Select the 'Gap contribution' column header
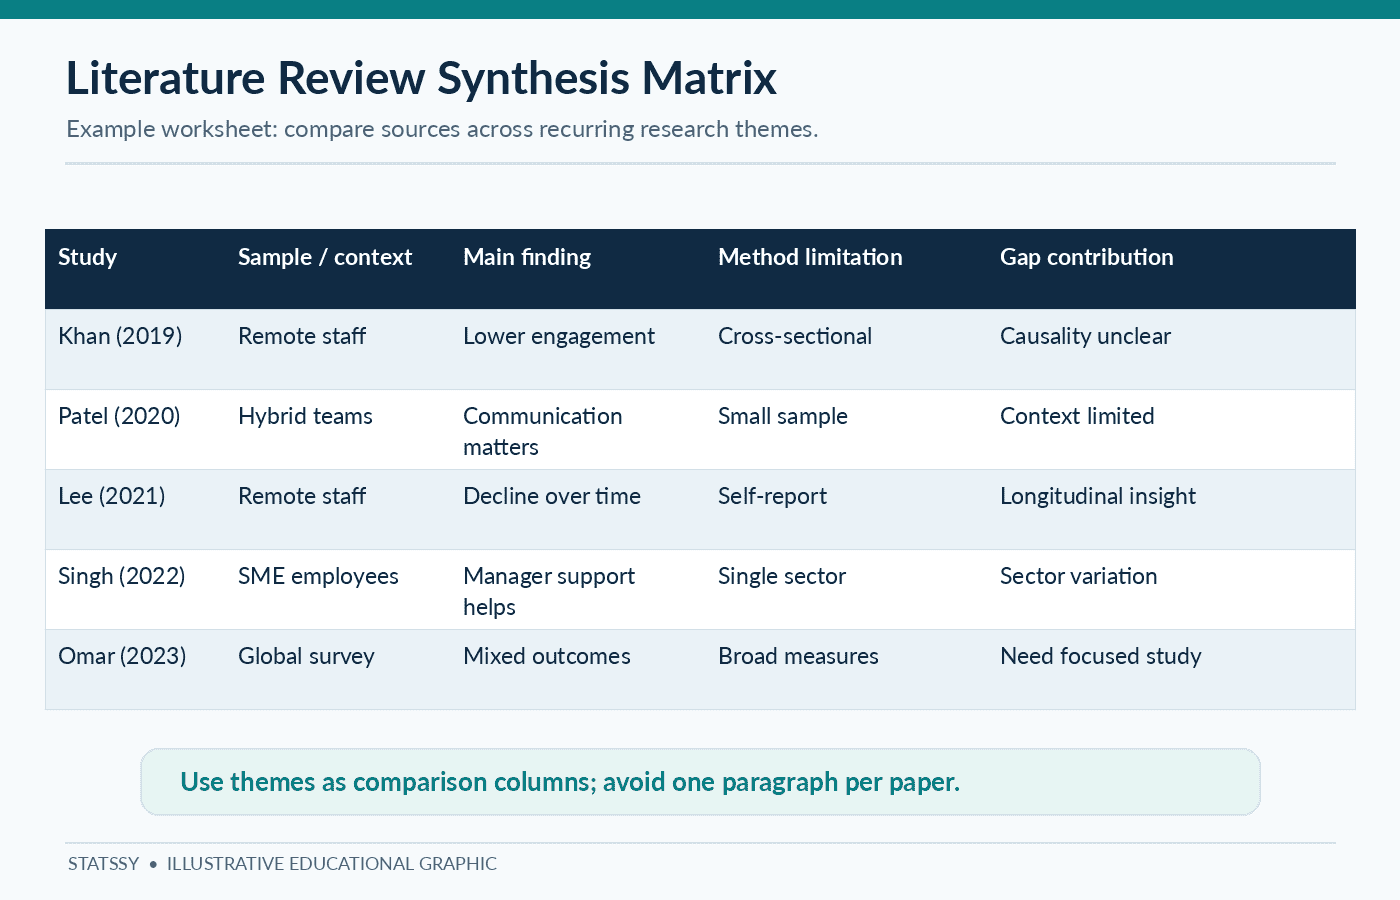 (1087, 258)
